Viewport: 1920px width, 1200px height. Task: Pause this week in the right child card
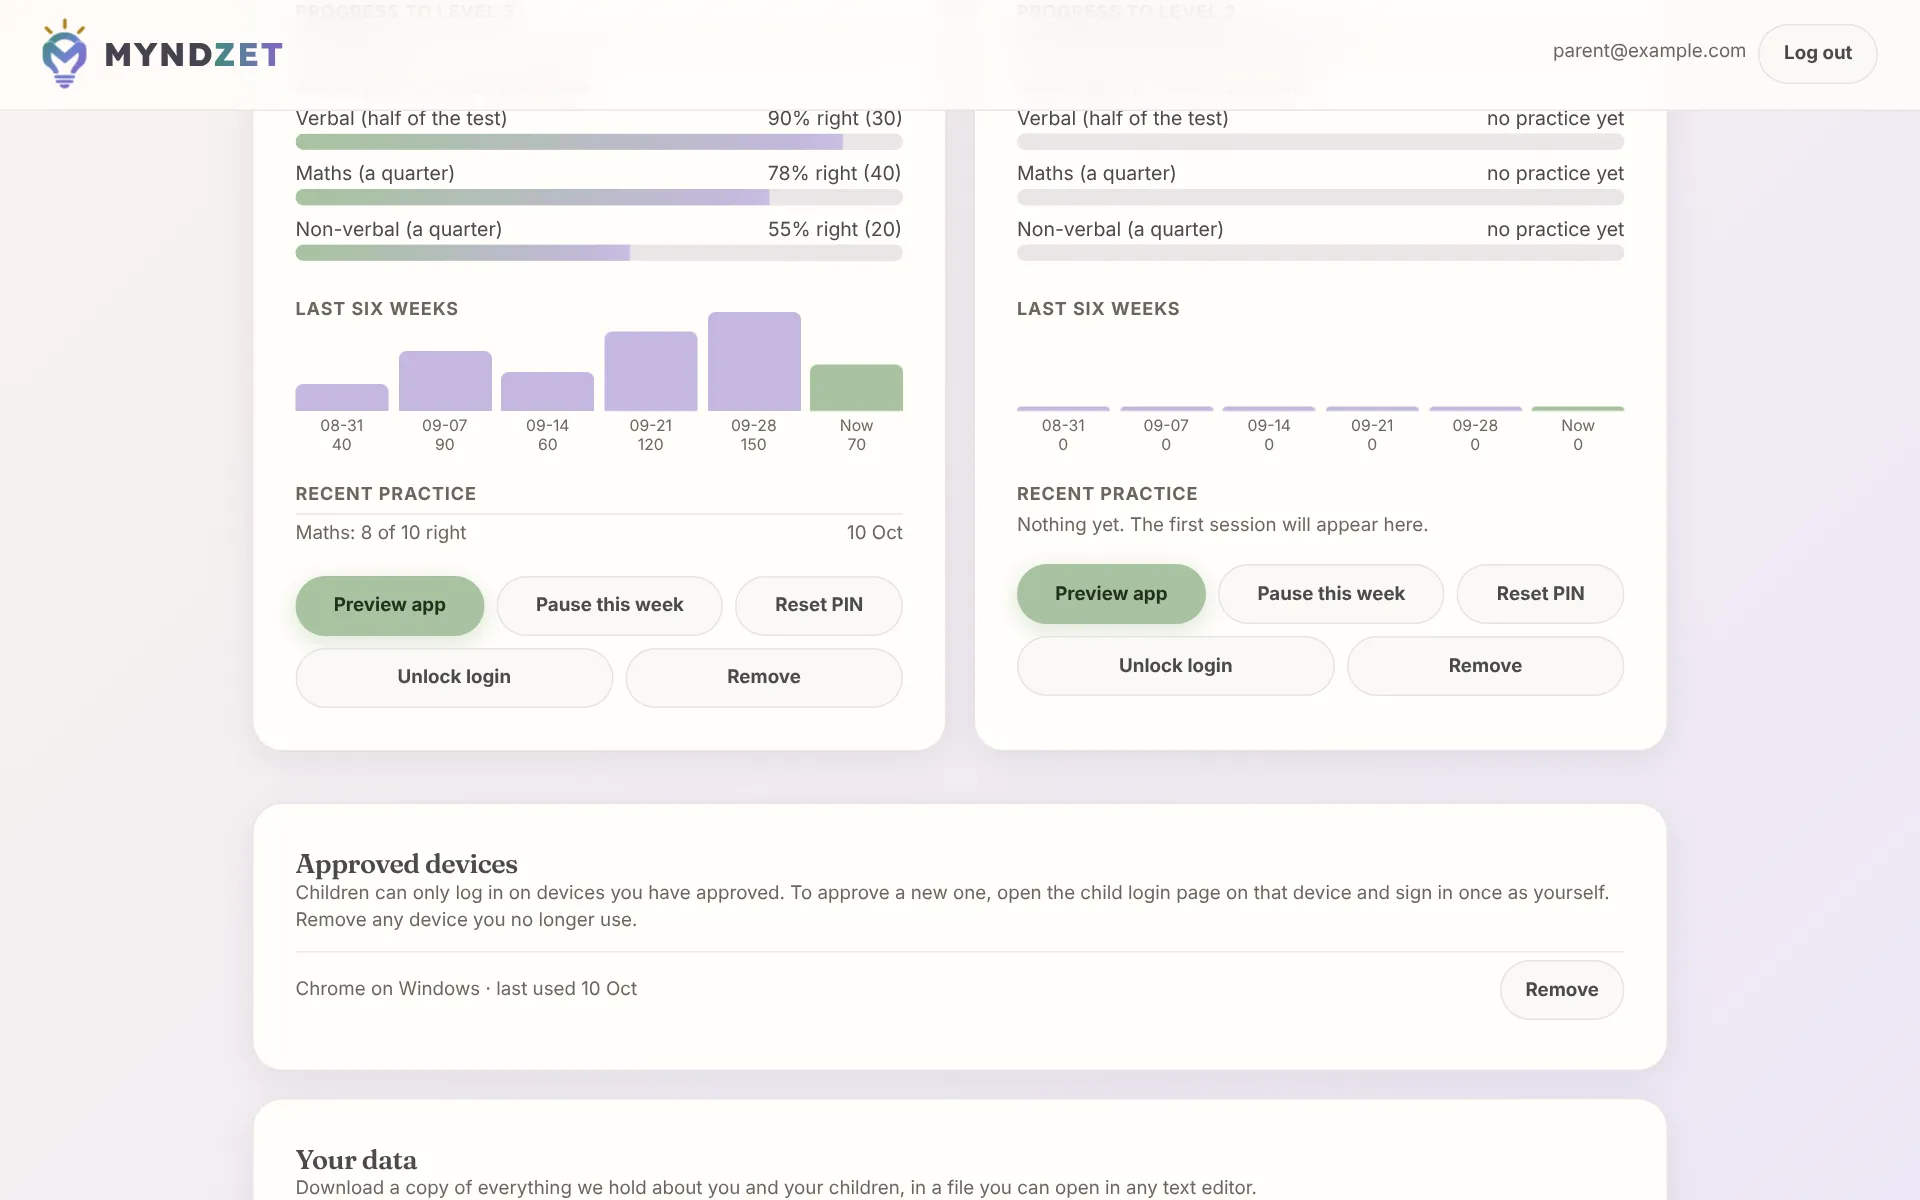pos(1331,594)
